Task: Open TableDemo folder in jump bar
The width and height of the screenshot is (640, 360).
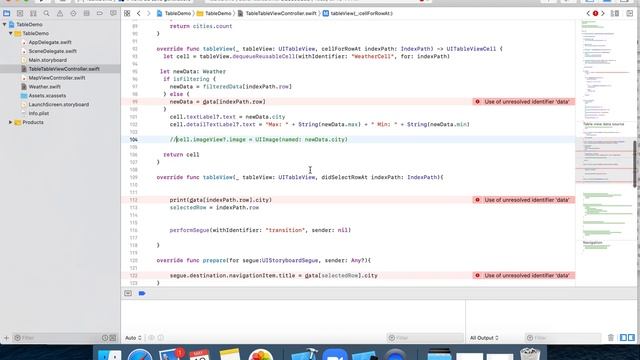Action: [214, 13]
